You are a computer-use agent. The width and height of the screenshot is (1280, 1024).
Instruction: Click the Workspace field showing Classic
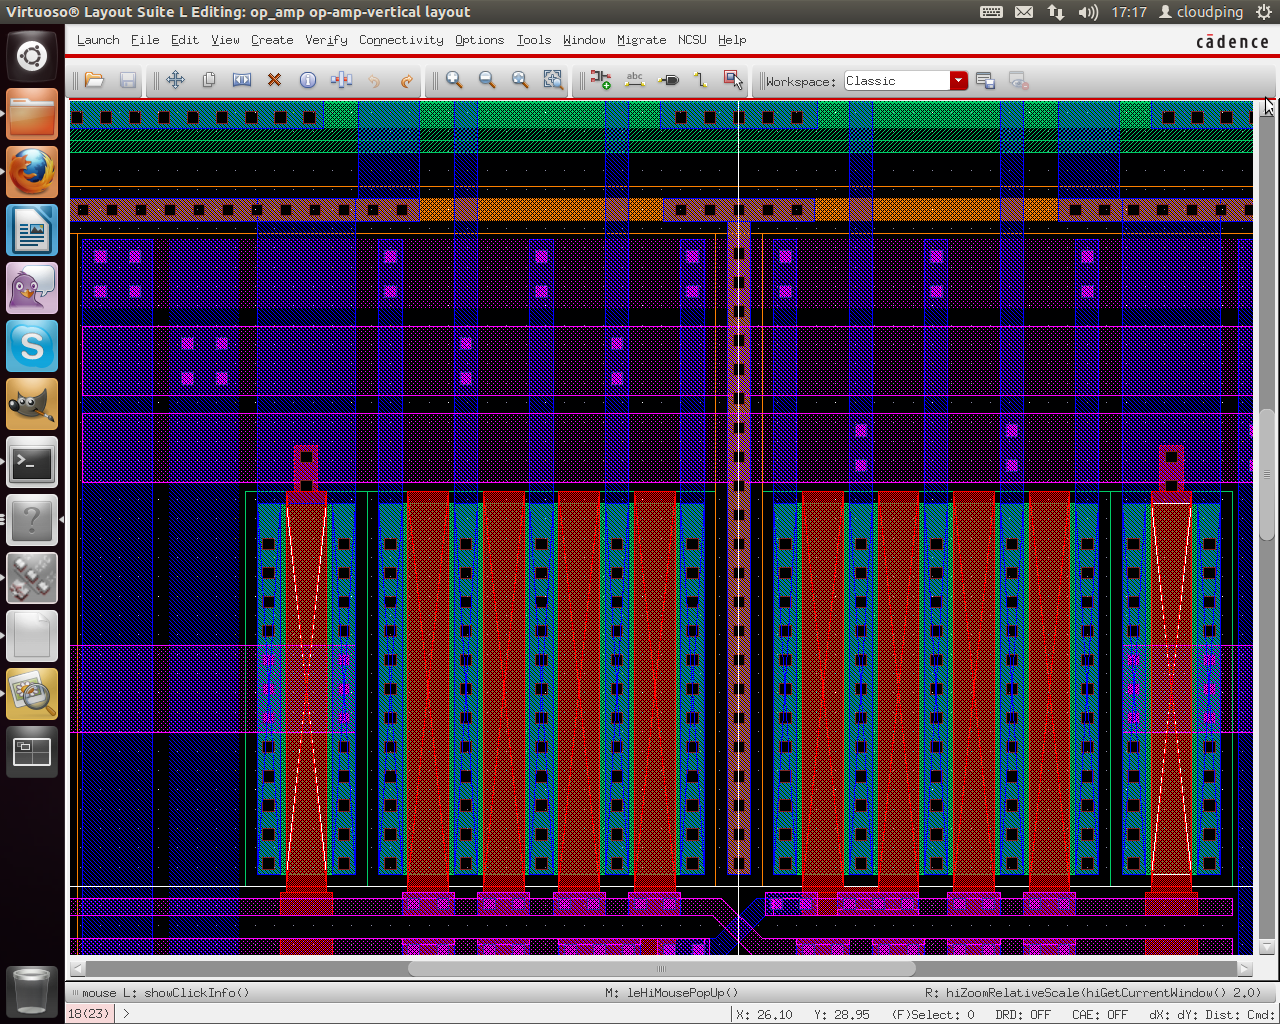[897, 81]
